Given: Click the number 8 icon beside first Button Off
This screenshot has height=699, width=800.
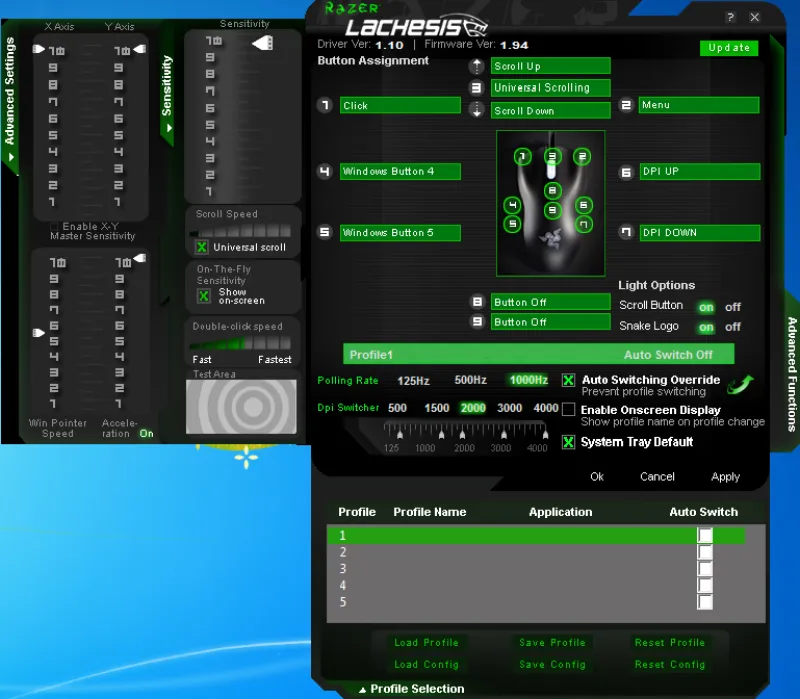Looking at the screenshot, I should 477,302.
